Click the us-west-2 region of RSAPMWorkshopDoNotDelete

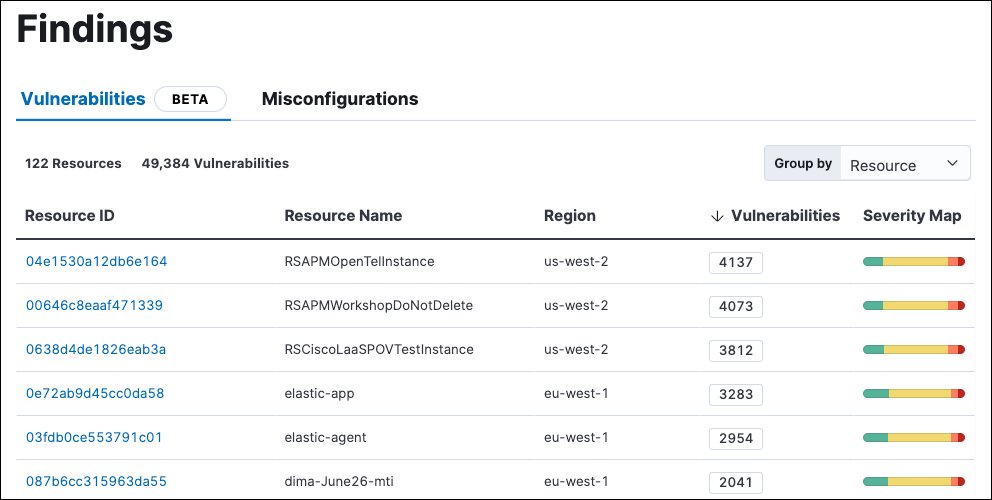click(576, 305)
